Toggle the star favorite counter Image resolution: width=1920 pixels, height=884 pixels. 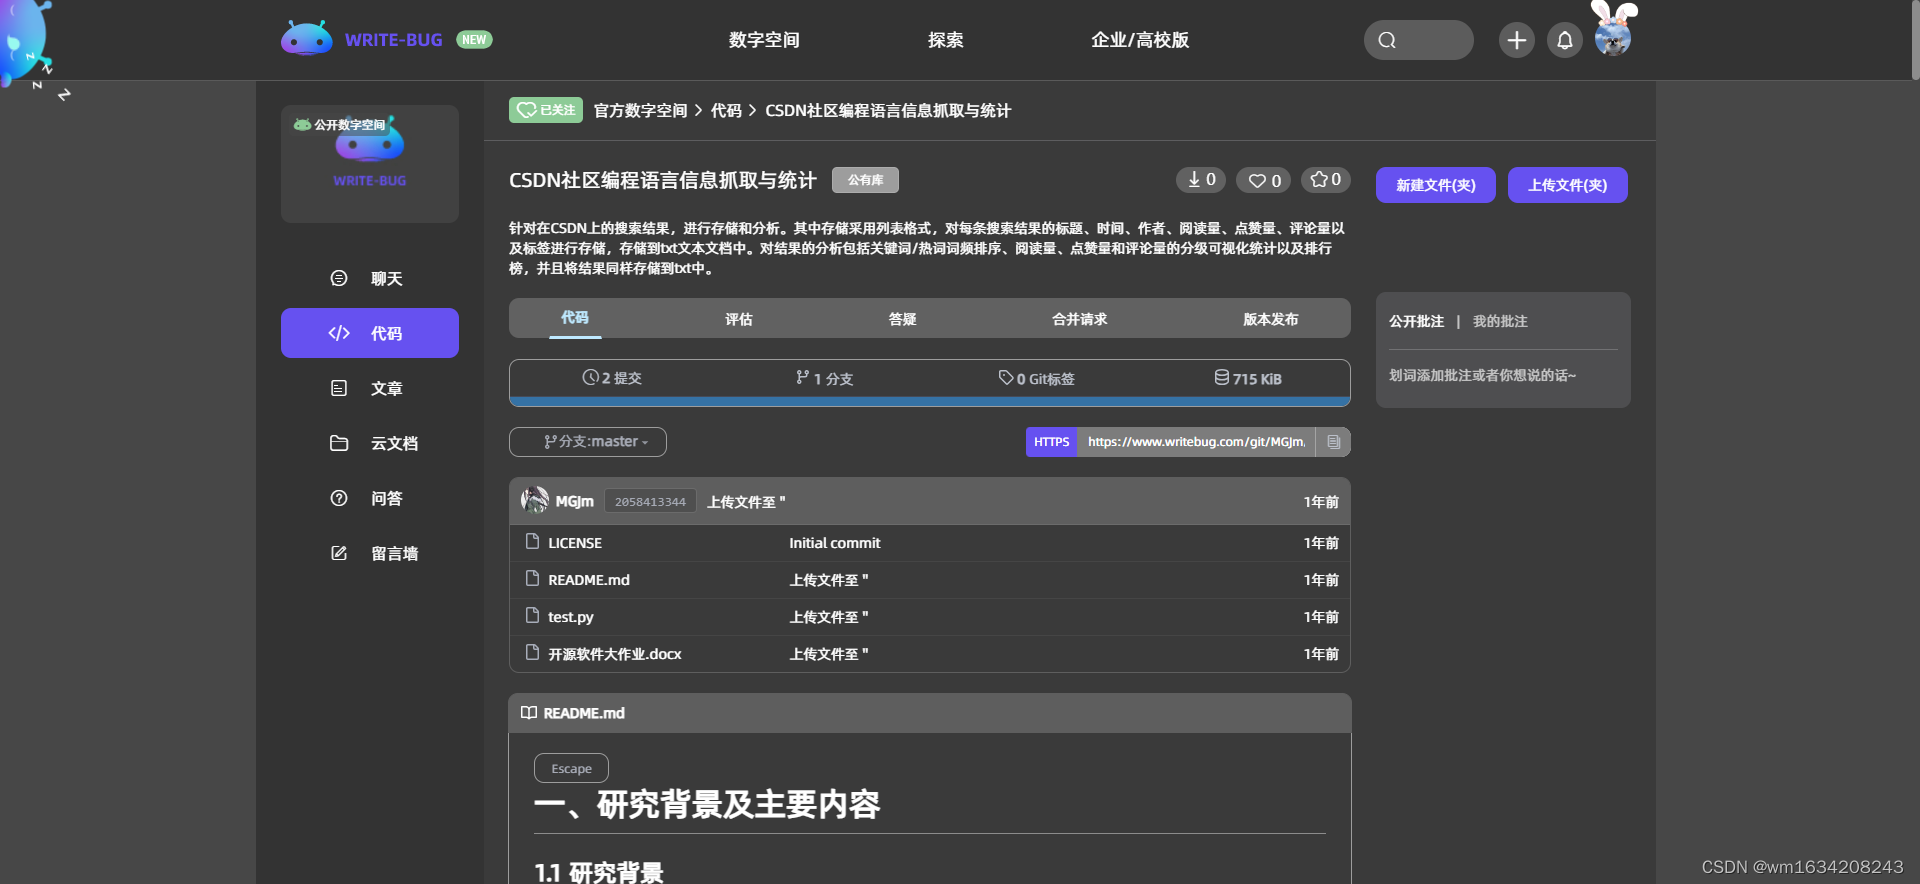coord(1326,180)
